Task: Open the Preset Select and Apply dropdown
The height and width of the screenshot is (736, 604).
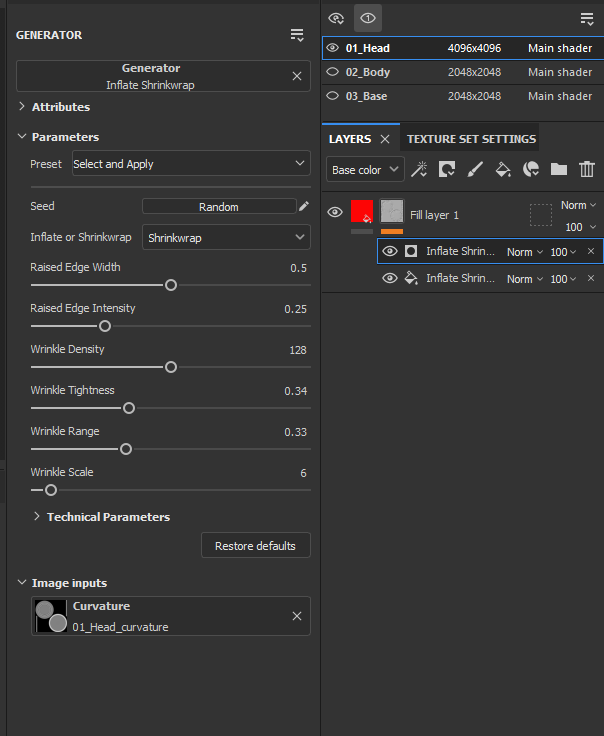Action: pos(191,163)
